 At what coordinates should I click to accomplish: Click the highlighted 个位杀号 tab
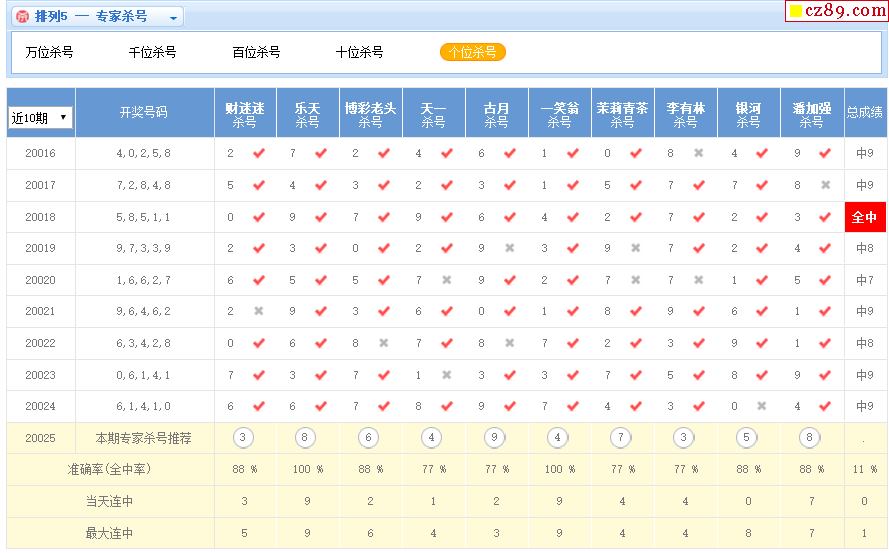473,52
